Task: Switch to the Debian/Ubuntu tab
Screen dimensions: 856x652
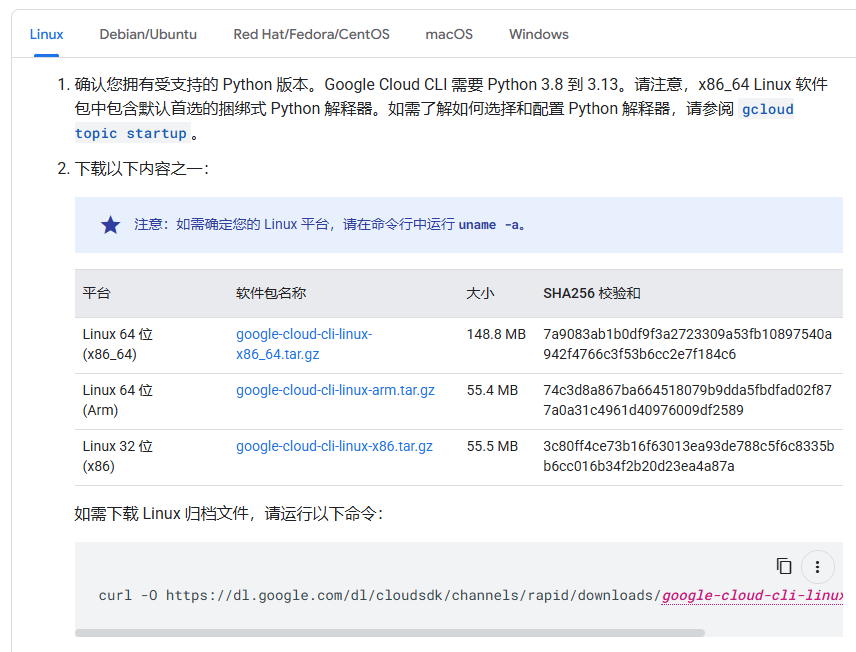Action: (x=148, y=34)
